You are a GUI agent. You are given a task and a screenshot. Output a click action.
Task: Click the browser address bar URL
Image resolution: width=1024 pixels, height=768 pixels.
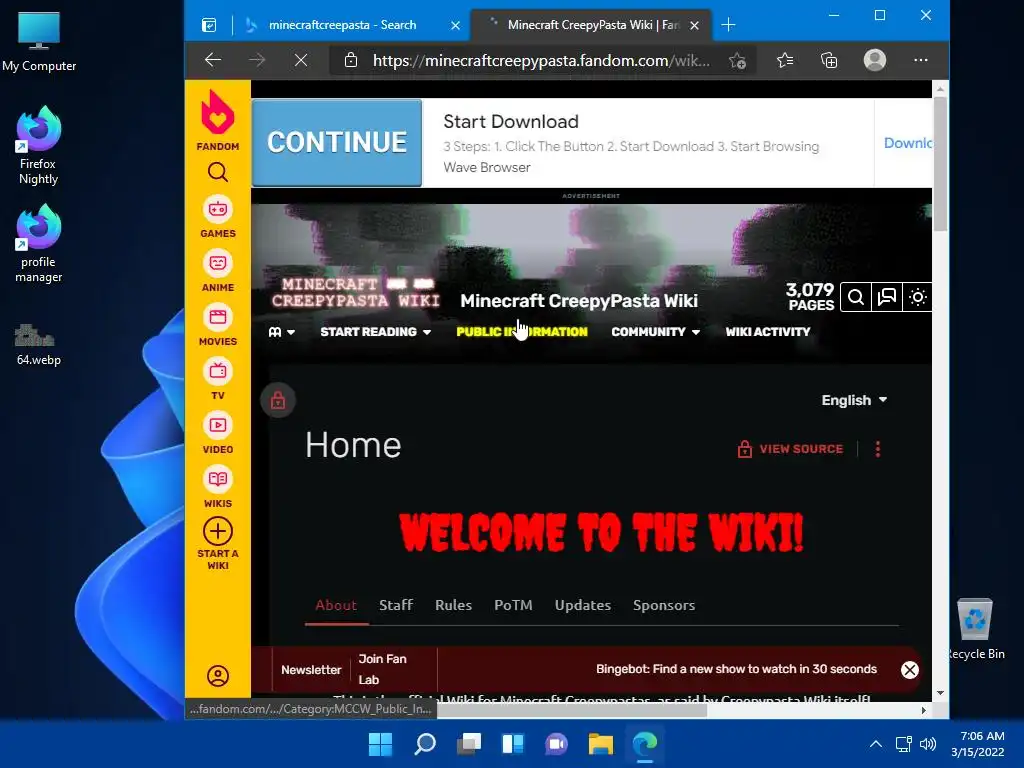tap(541, 61)
